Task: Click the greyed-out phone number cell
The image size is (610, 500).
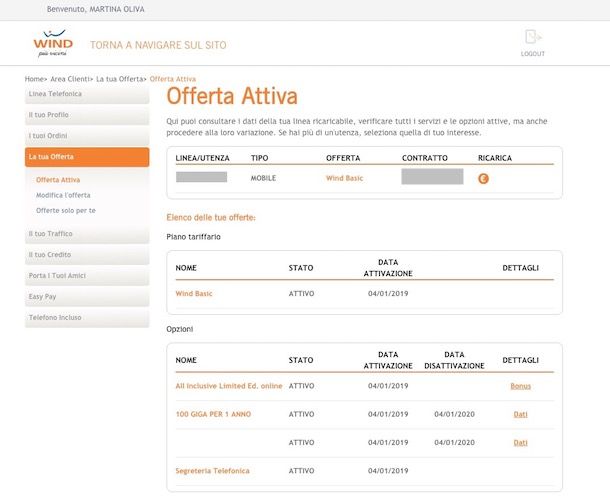Action: (x=202, y=177)
